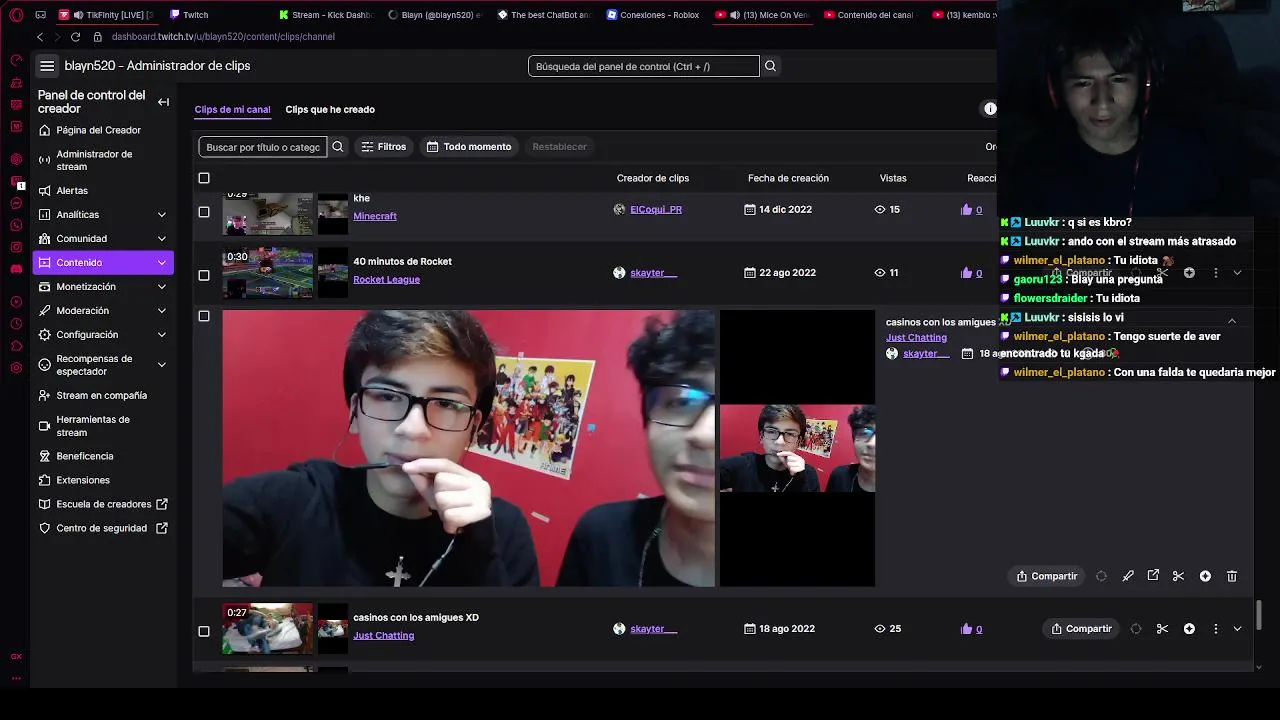Open skayter creator link on Rocket clip row
This screenshot has height=720, width=1280.
tap(654, 273)
